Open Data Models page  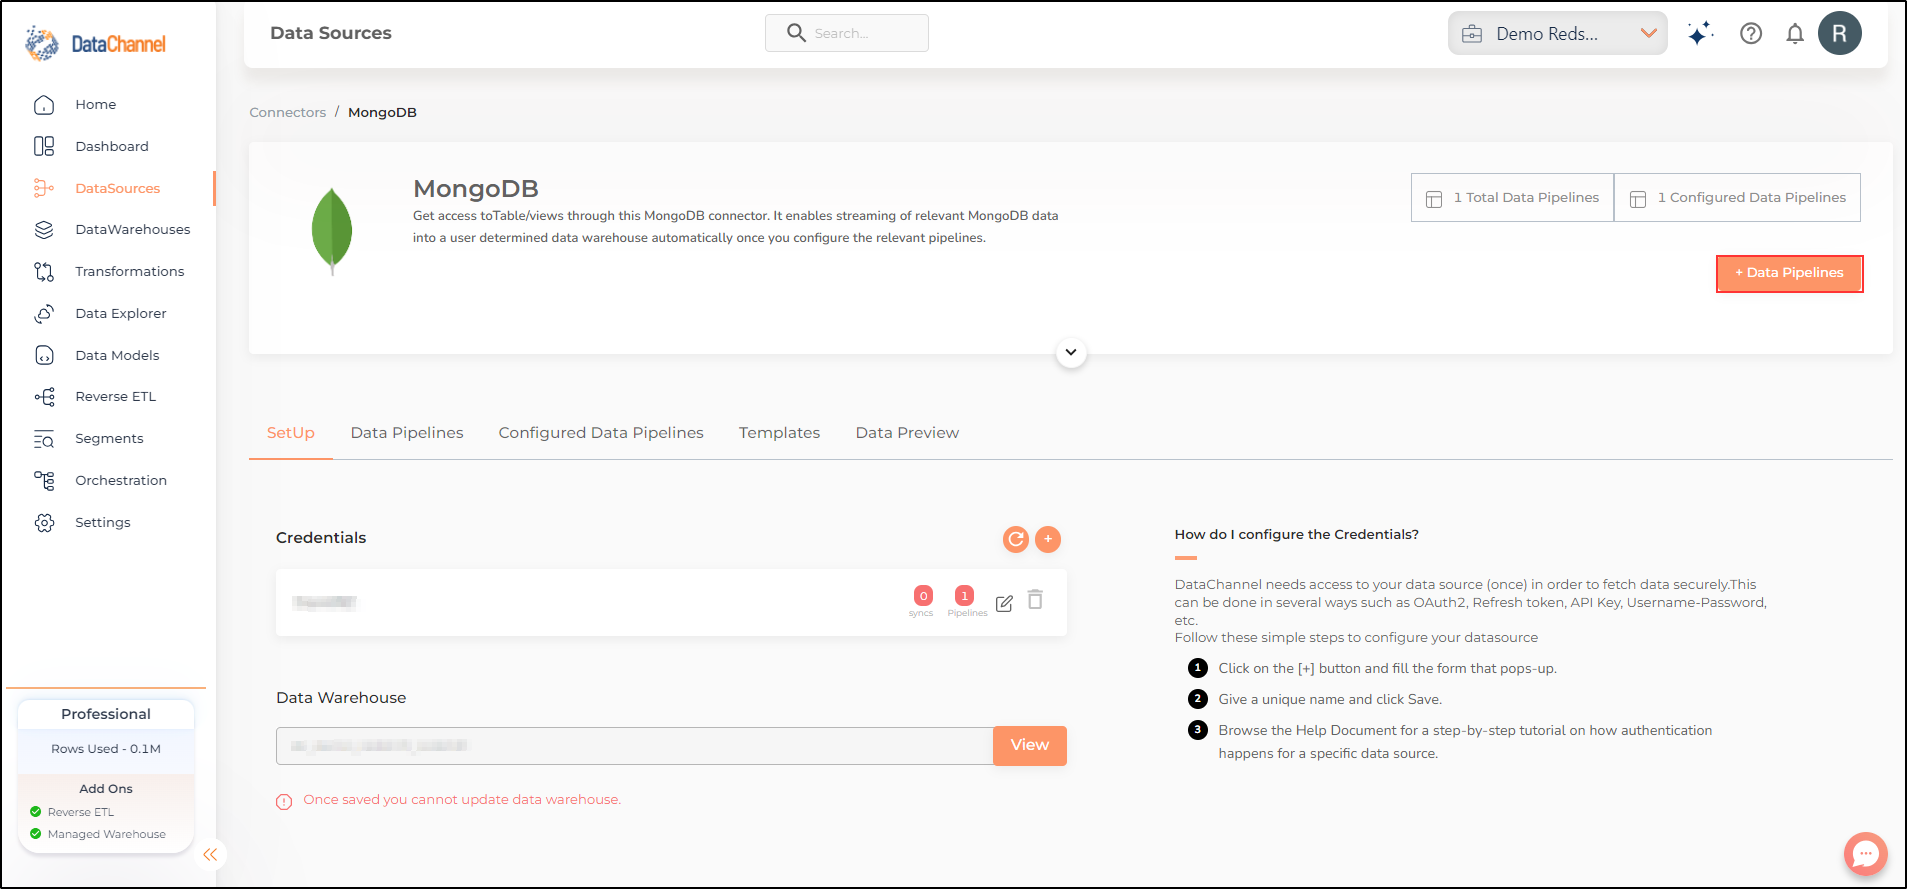pyautogui.click(x=117, y=355)
